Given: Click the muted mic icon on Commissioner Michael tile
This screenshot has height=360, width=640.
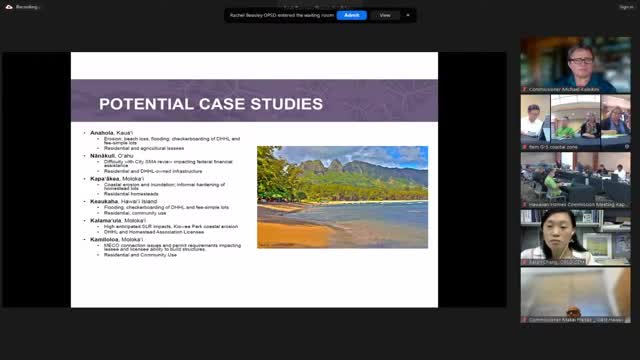Looking at the screenshot, I should (x=525, y=89).
